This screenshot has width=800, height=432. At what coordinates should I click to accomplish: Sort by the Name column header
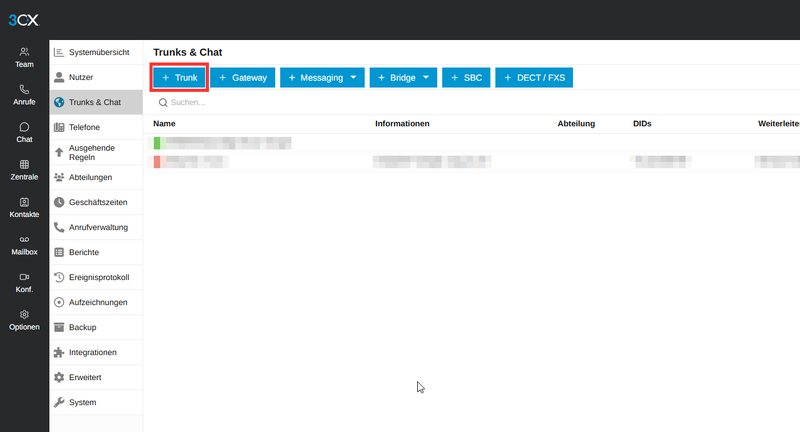(x=164, y=123)
